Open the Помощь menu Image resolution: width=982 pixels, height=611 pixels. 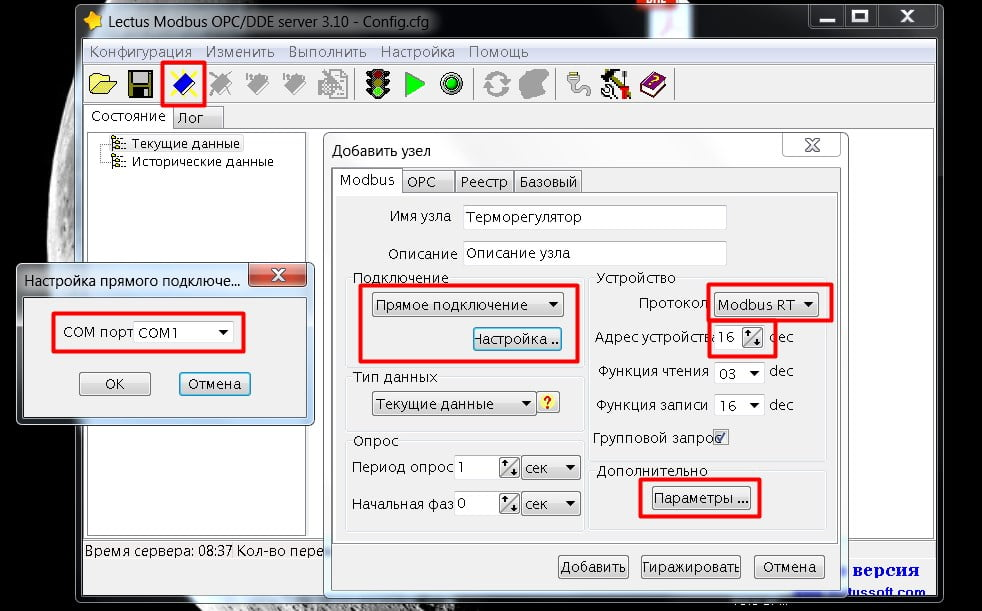tap(499, 52)
